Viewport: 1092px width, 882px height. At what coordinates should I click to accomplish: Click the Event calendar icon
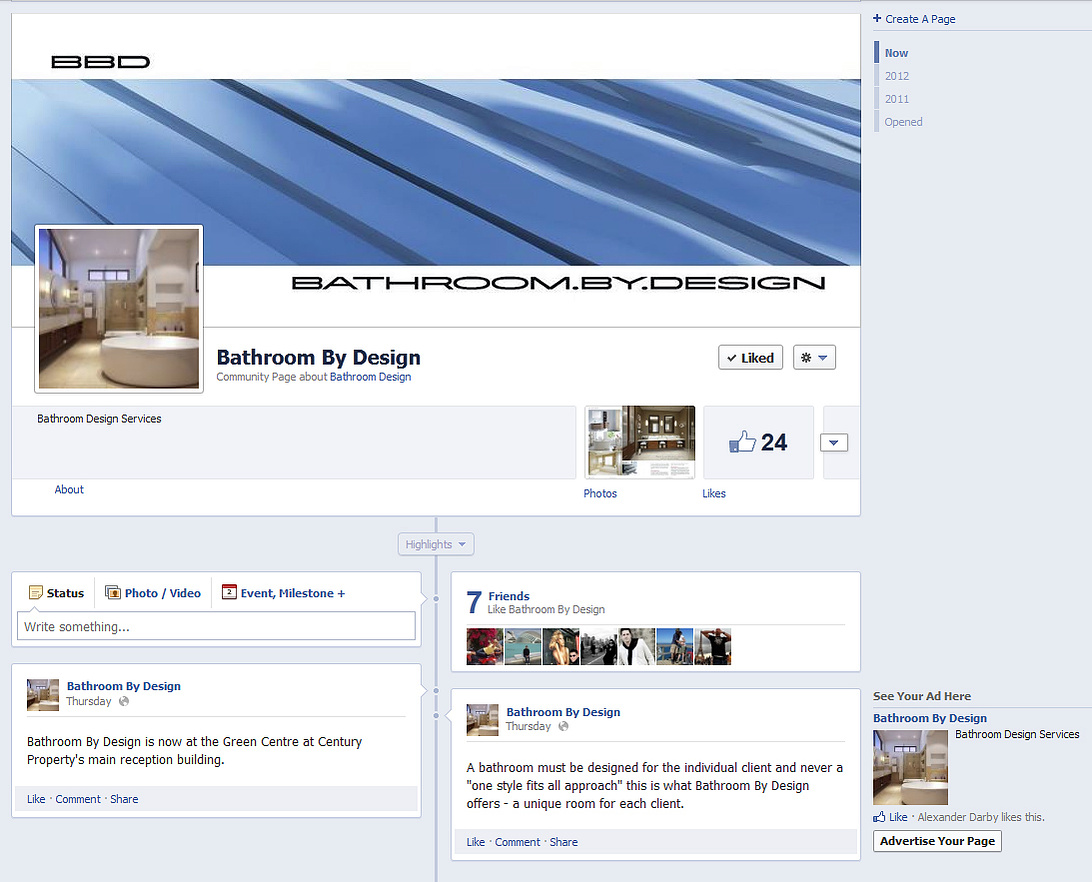(x=229, y=592)
